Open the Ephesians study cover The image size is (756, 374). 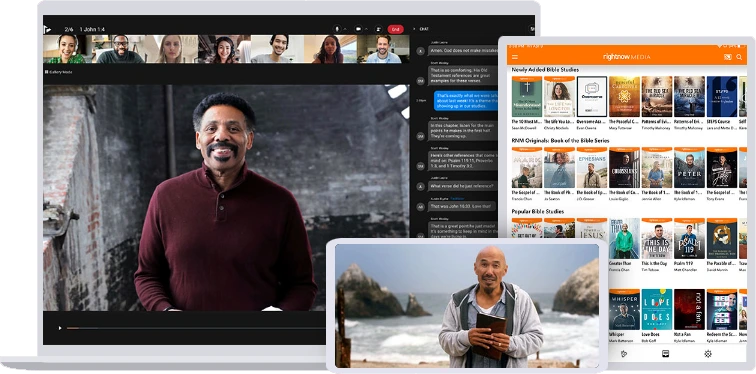[592, 168]
